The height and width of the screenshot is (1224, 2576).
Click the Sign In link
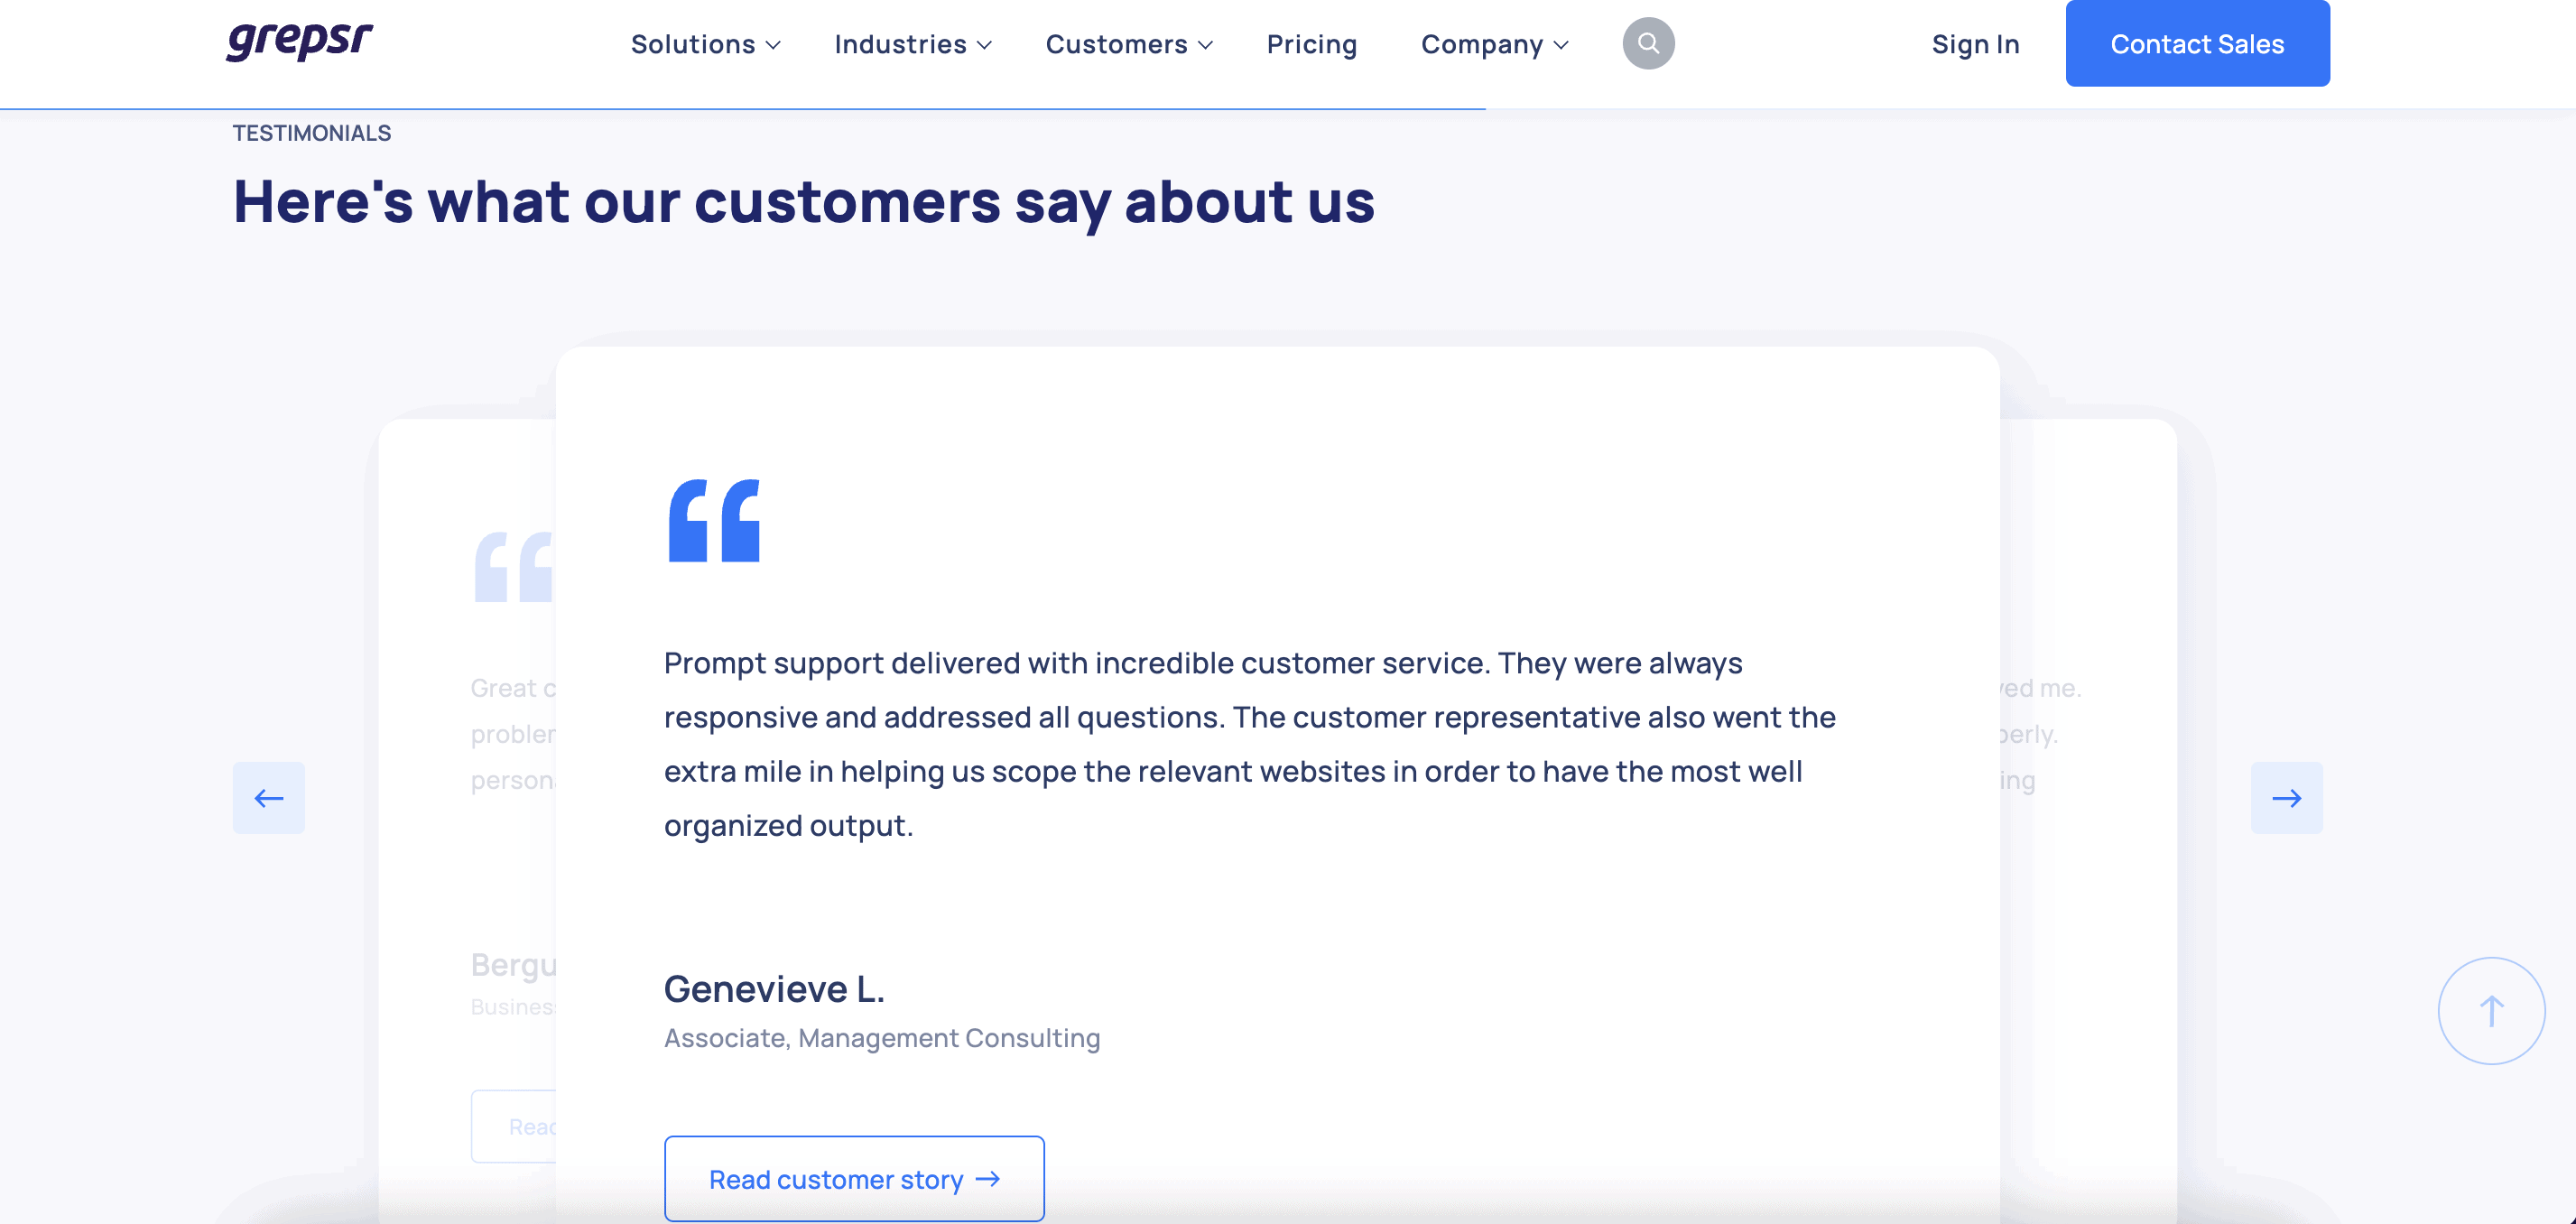pos(1975,45)
